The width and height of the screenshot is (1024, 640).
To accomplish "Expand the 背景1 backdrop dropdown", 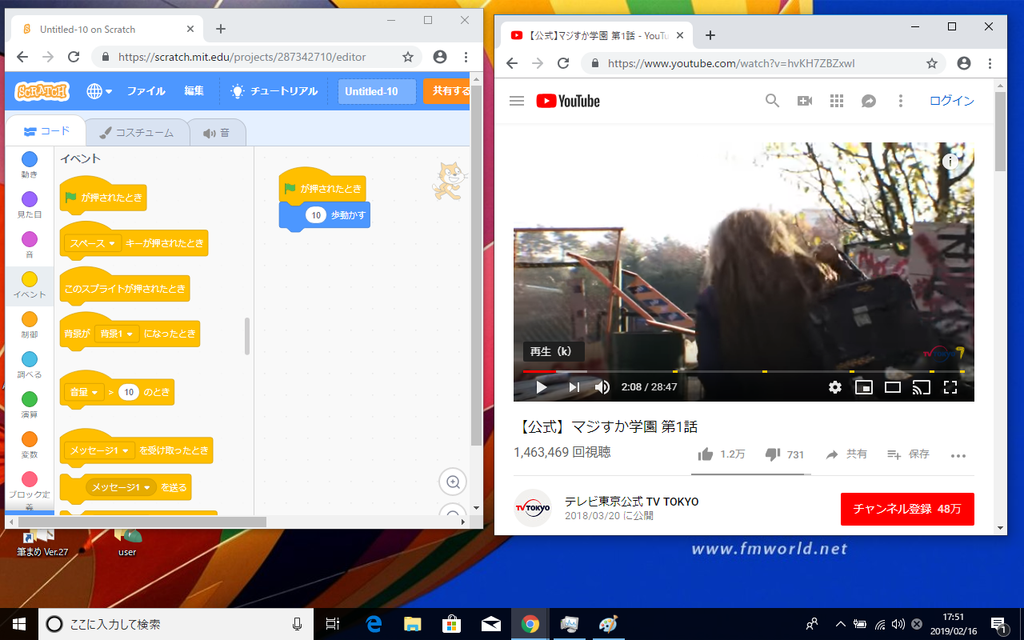I will [x=117, y=334].
